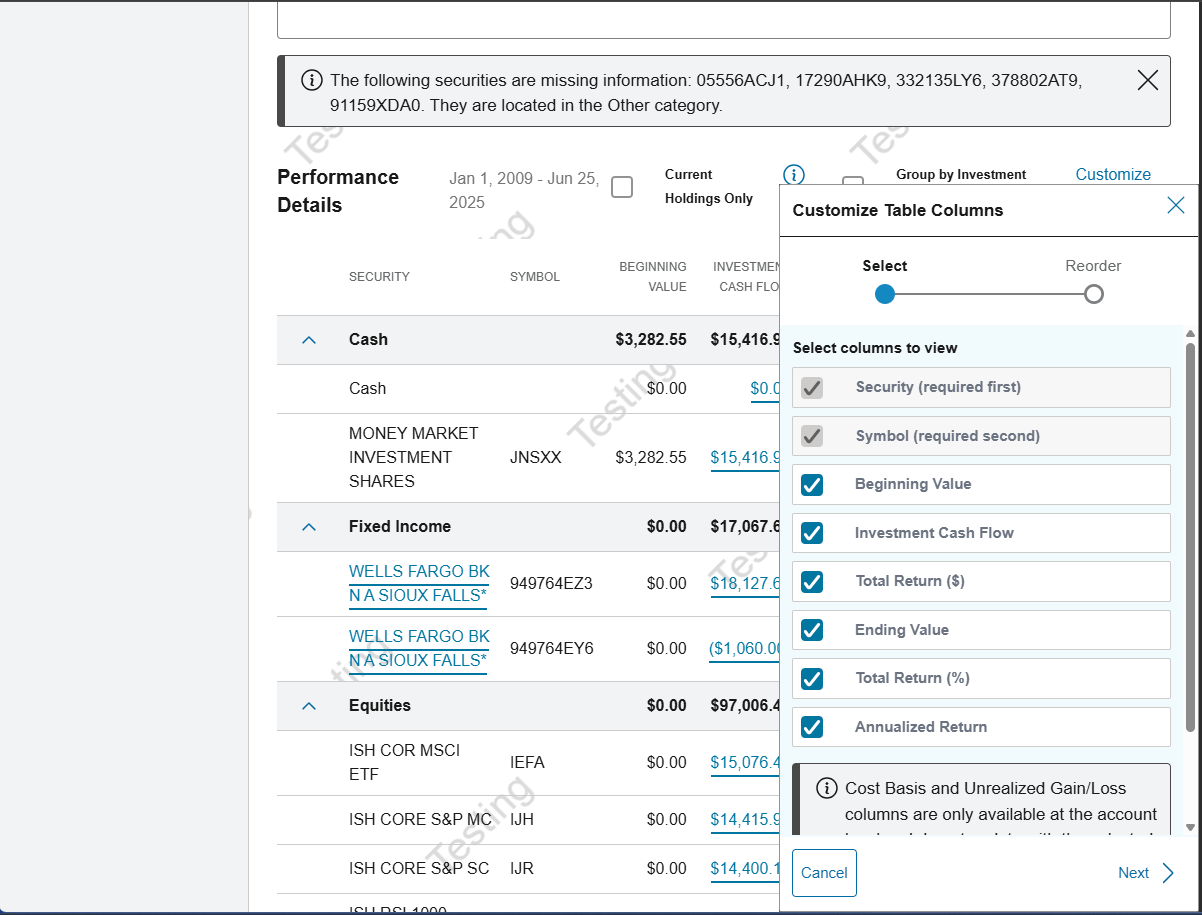Uncheck the Beginning Value column checkbox
Image resolution: width=1202 pixels, height=915 pixels.
(812, 485)
